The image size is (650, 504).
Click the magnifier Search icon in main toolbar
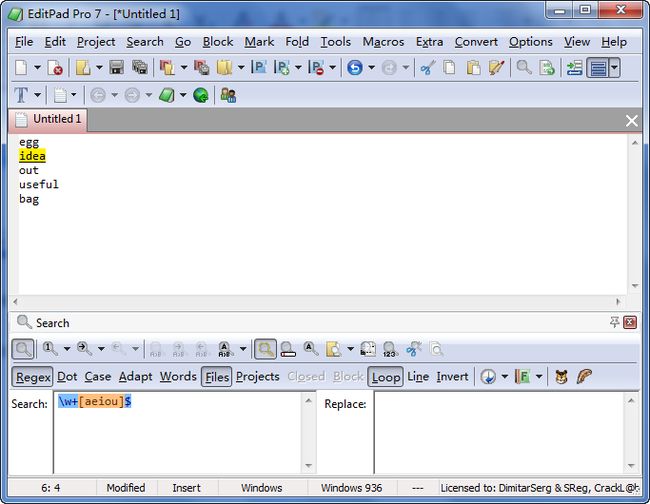tap(524, 67)
